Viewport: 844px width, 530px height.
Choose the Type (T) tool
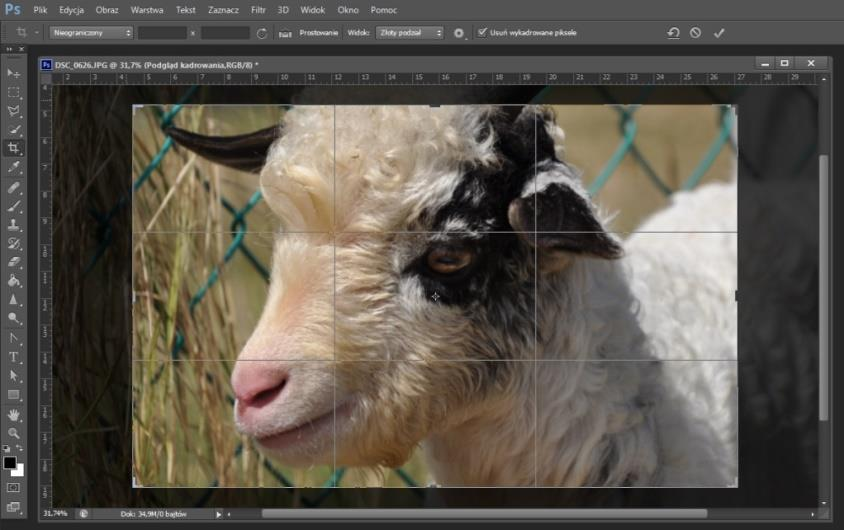(x=14, y=357)
